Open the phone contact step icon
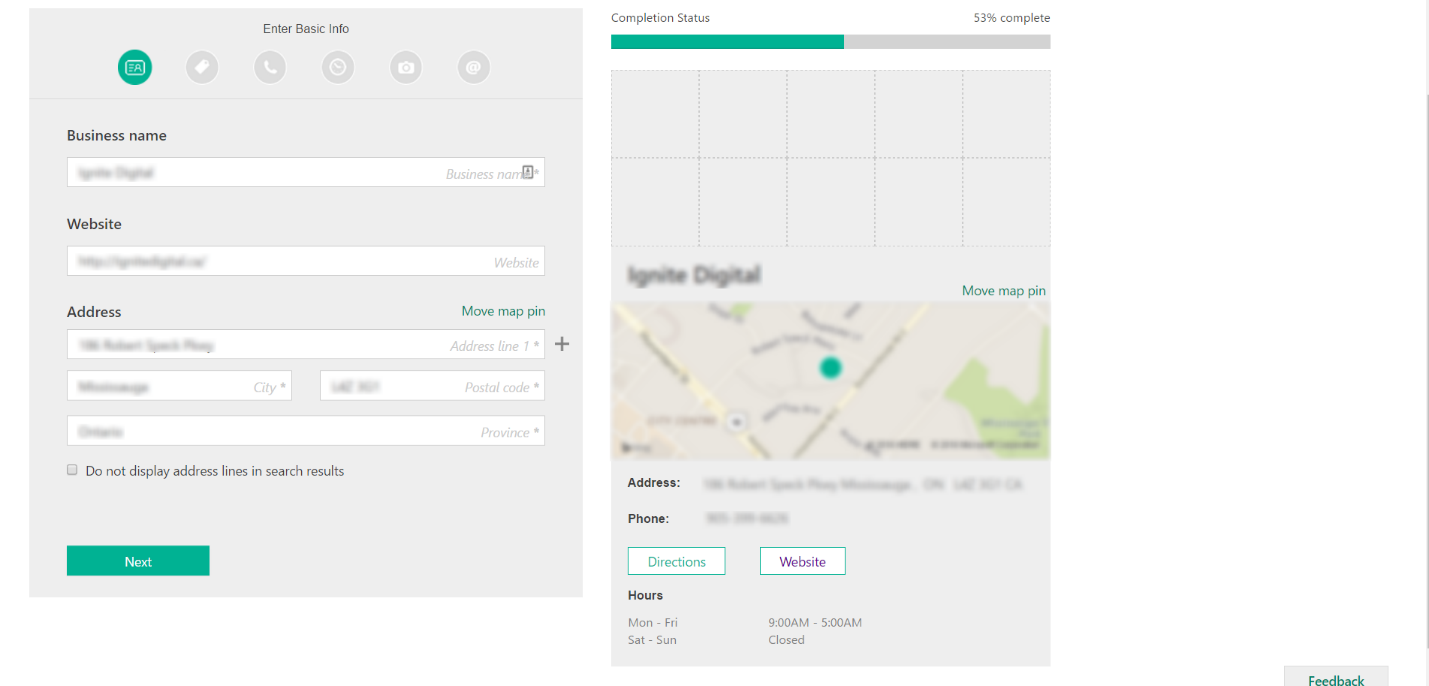The width and height of the screenshot is (1429, 686). pyautogui.click(x=270, y=67)
